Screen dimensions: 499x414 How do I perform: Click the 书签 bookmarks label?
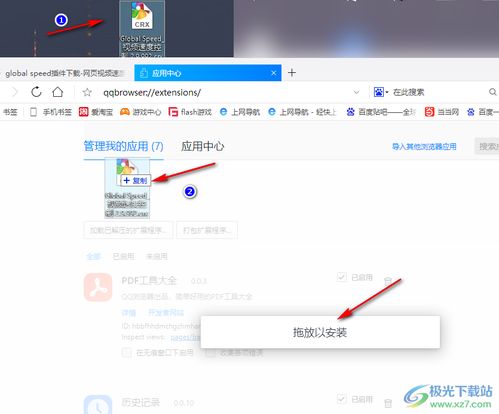[x=10, y=112]
